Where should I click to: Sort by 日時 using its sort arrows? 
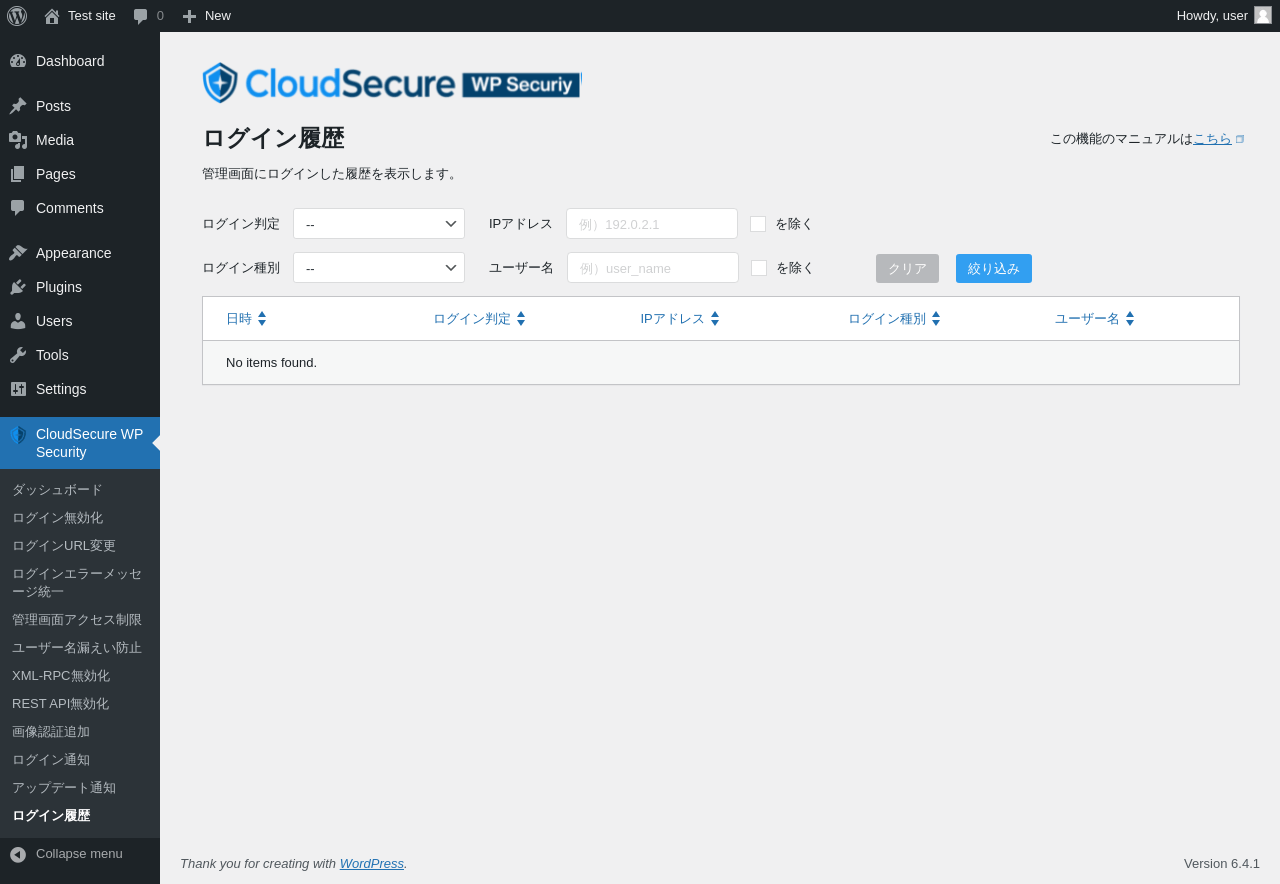click(x=262, y=318)
